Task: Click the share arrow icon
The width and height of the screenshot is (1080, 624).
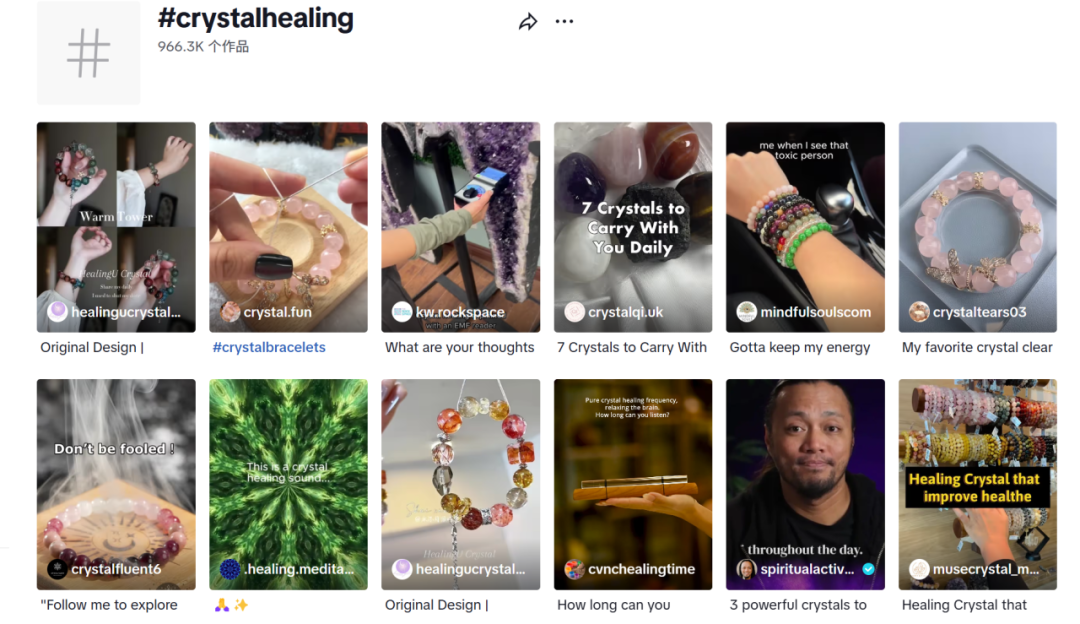Action: pos(528,22)
